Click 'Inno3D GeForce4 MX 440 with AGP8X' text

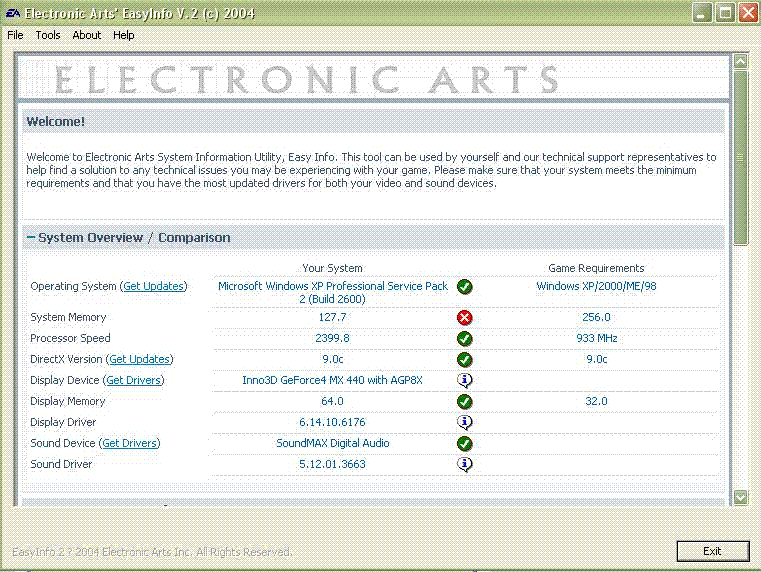pos(332,380)
